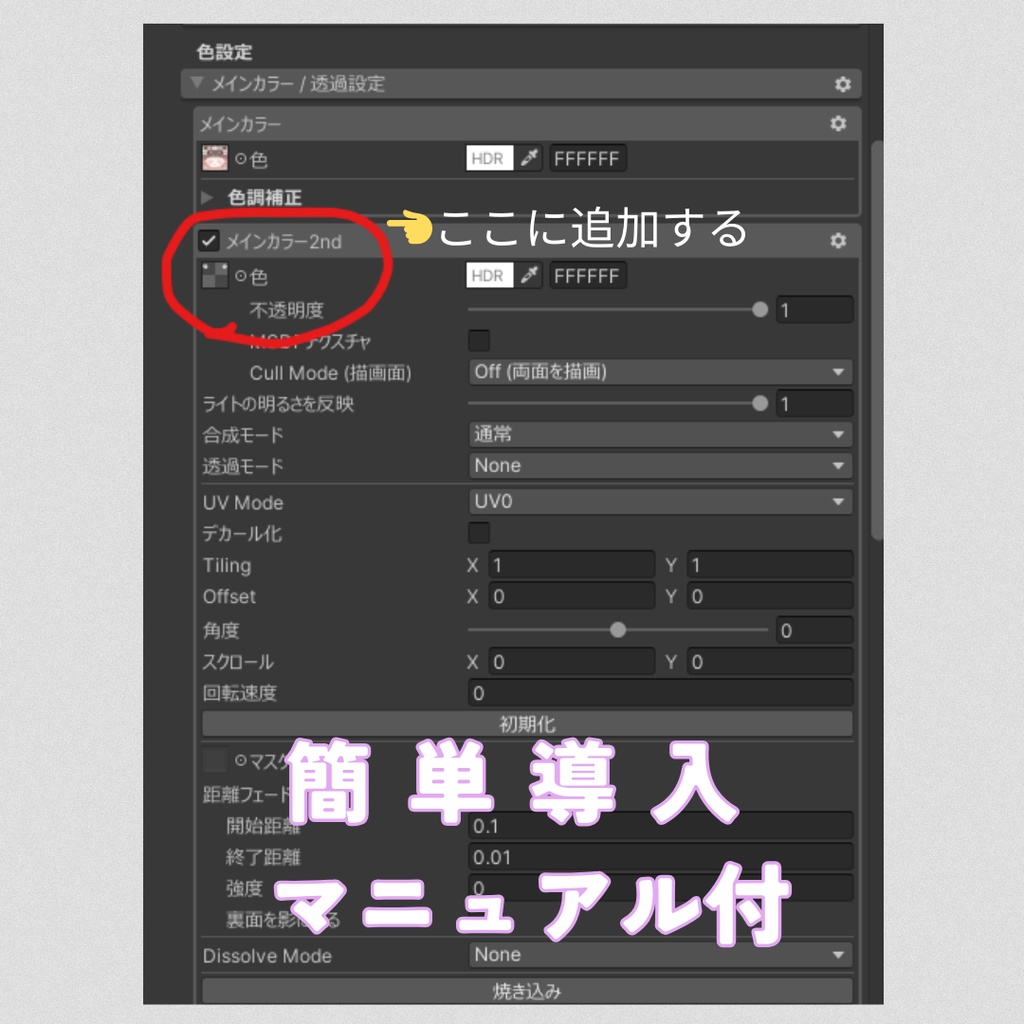
Task: Collapse the メインカラー / 透過設定 section
Action: 198,84
